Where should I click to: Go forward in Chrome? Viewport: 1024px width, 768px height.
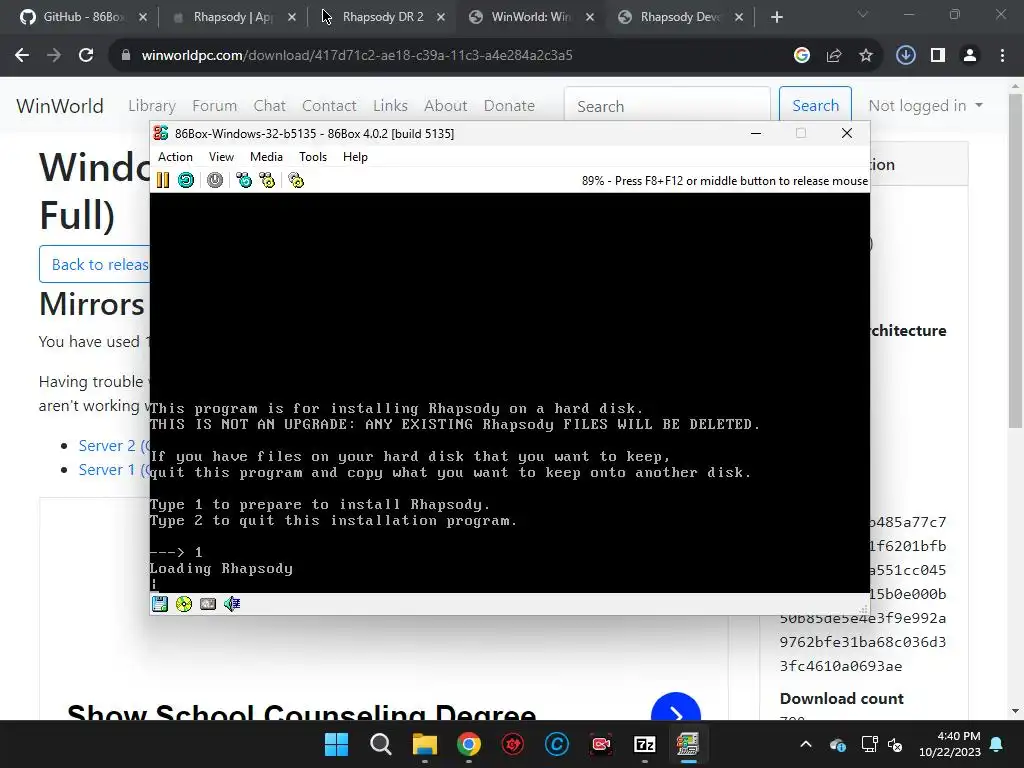pos(54,56)
